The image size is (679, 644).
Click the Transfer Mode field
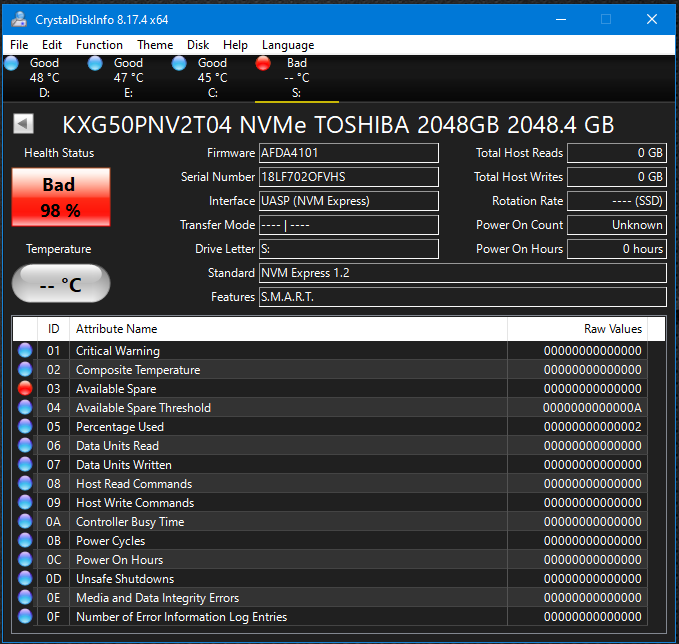tap(349, 225)
